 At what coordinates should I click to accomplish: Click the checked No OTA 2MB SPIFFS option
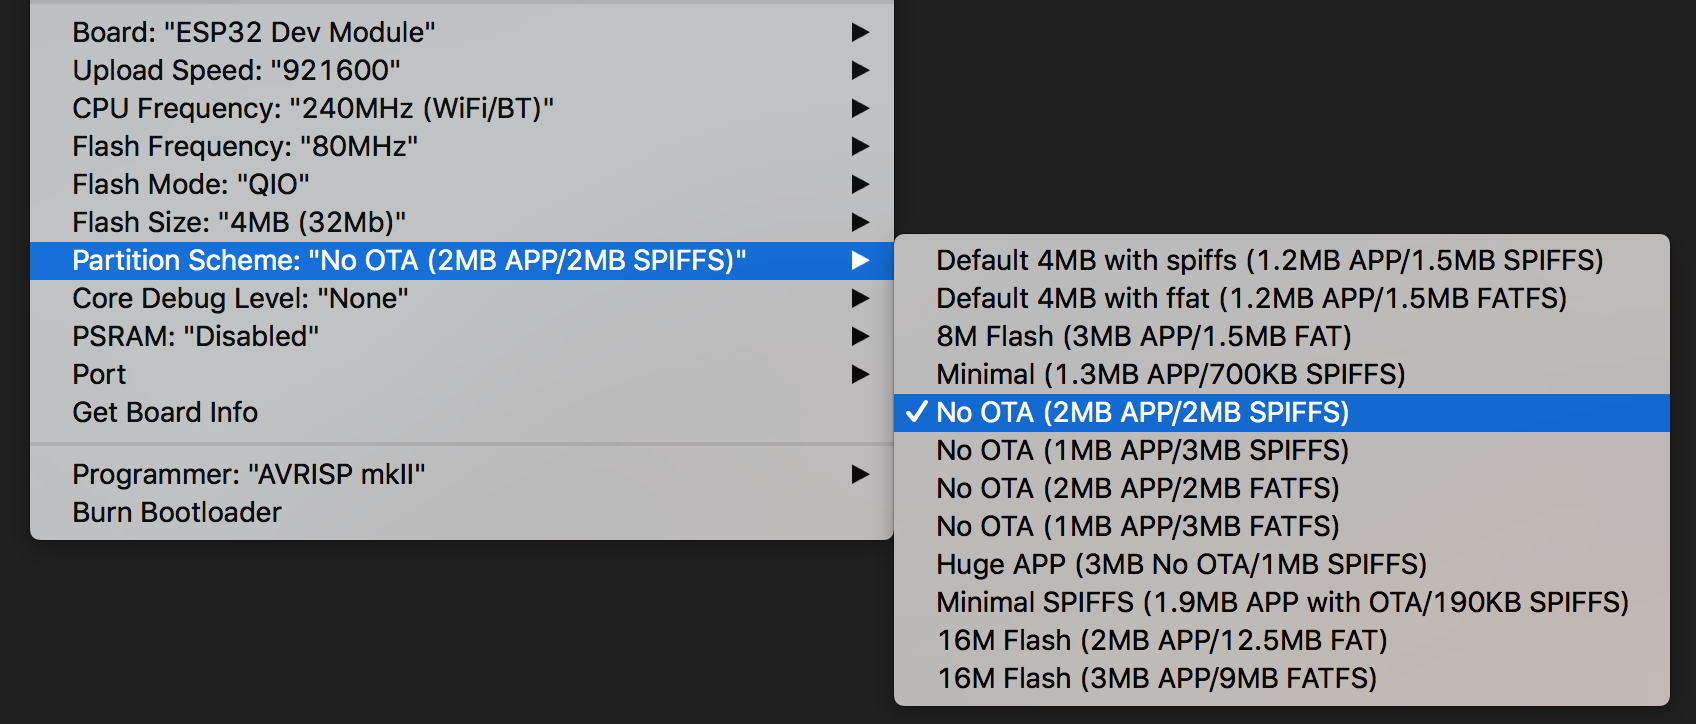[x=1142, y=412]
